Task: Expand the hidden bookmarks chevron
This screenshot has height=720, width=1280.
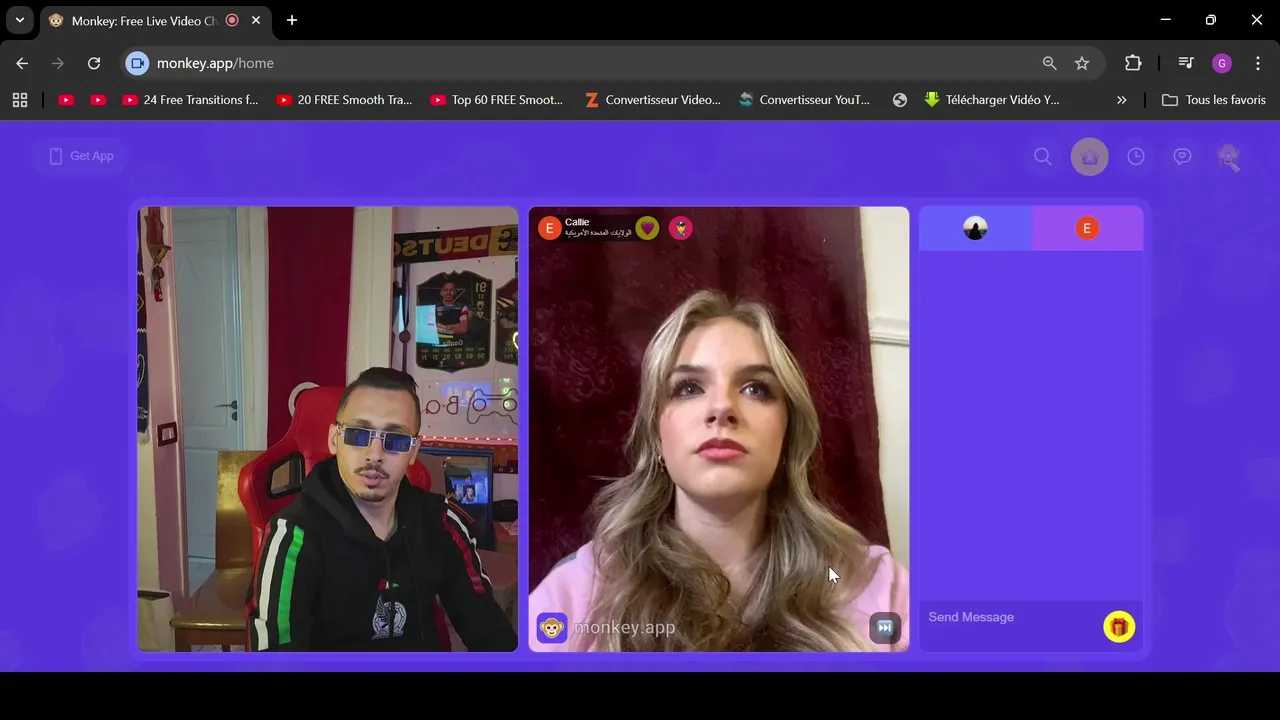Action: click(x=1122, y=100)
